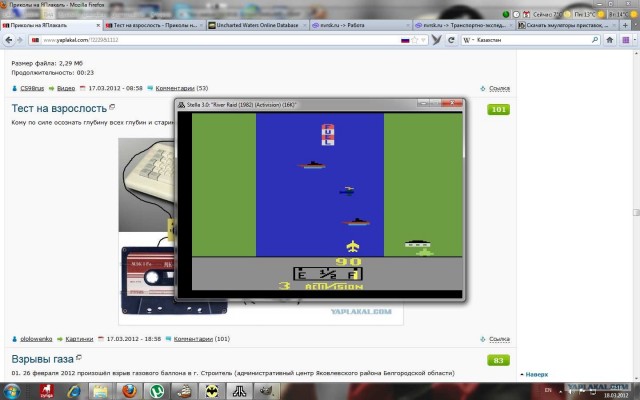The width and height of the screenshot is (640, 400).
Task: Open 'Картинки' category link
Action: 79,339
